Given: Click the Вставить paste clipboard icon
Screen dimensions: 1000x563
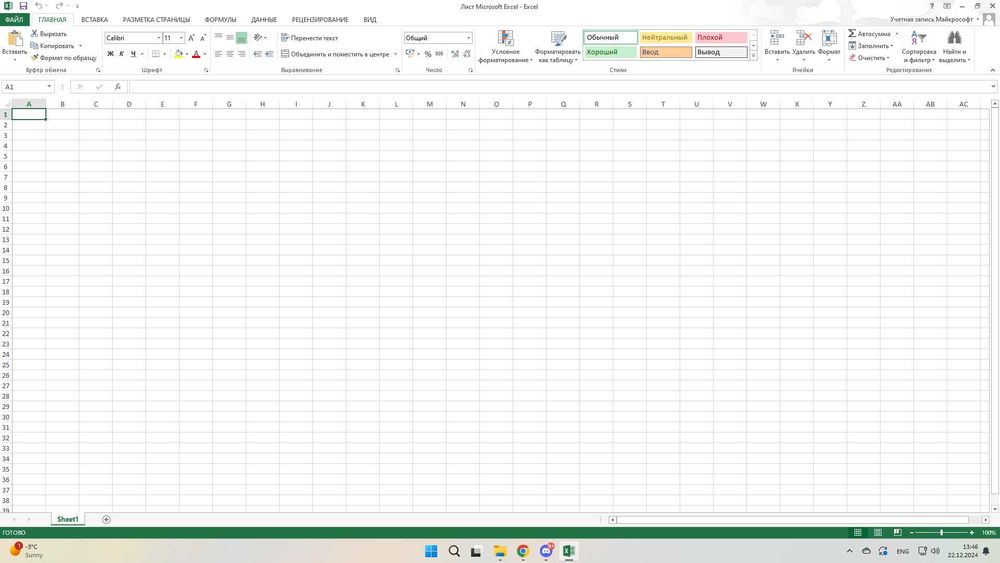Looking at the screenshot, I should [x=14, y=39].
